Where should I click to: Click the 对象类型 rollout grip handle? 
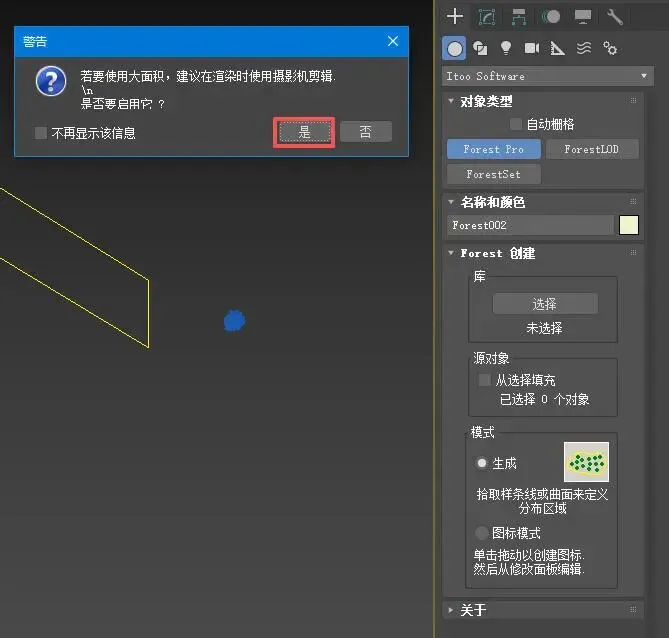pos(633,101)
